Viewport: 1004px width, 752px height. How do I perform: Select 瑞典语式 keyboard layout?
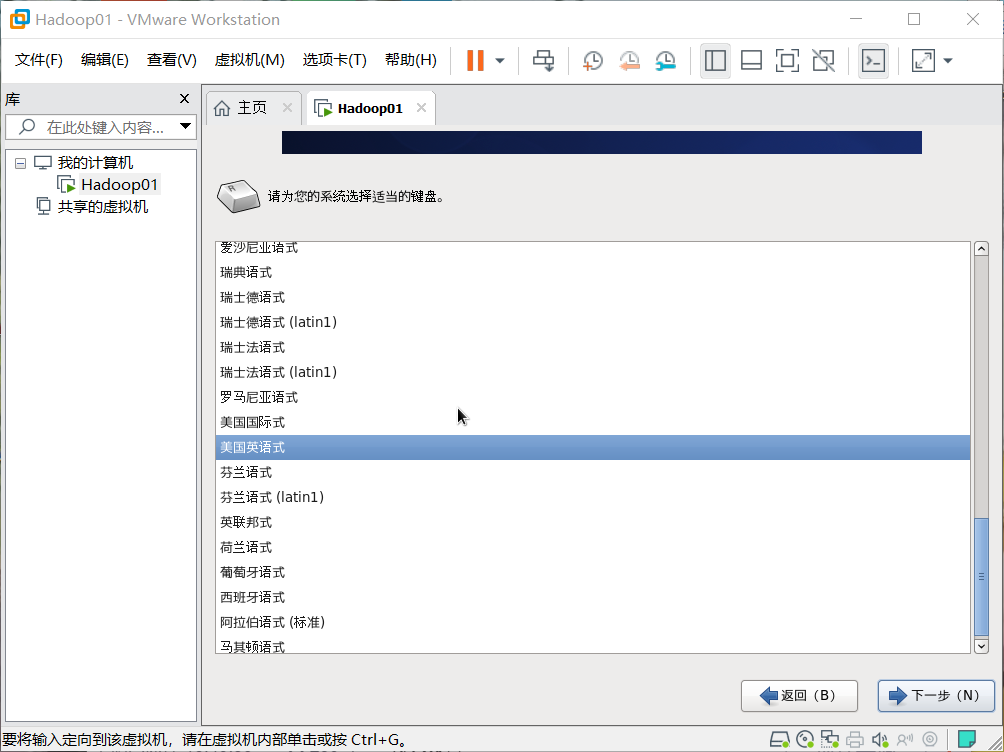coord(593,272)
